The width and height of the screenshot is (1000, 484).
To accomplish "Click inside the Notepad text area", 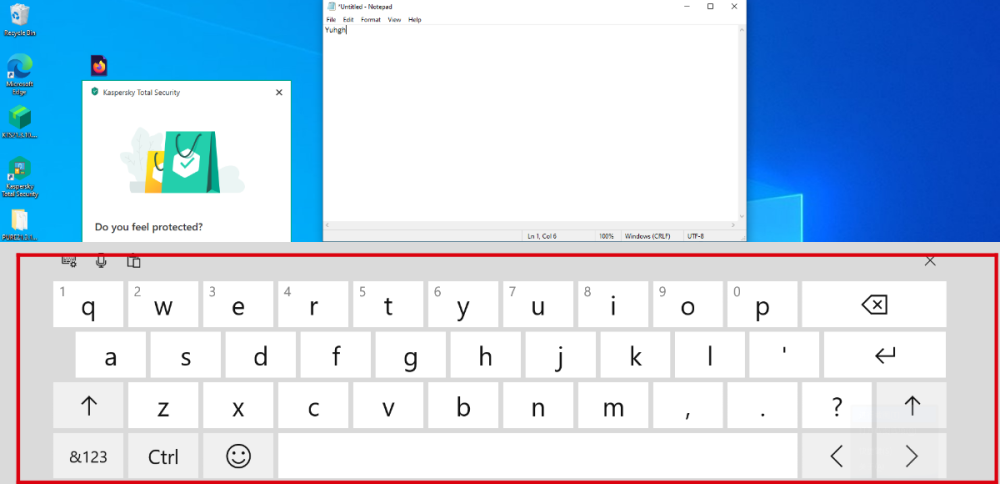I will click(531, 122).
